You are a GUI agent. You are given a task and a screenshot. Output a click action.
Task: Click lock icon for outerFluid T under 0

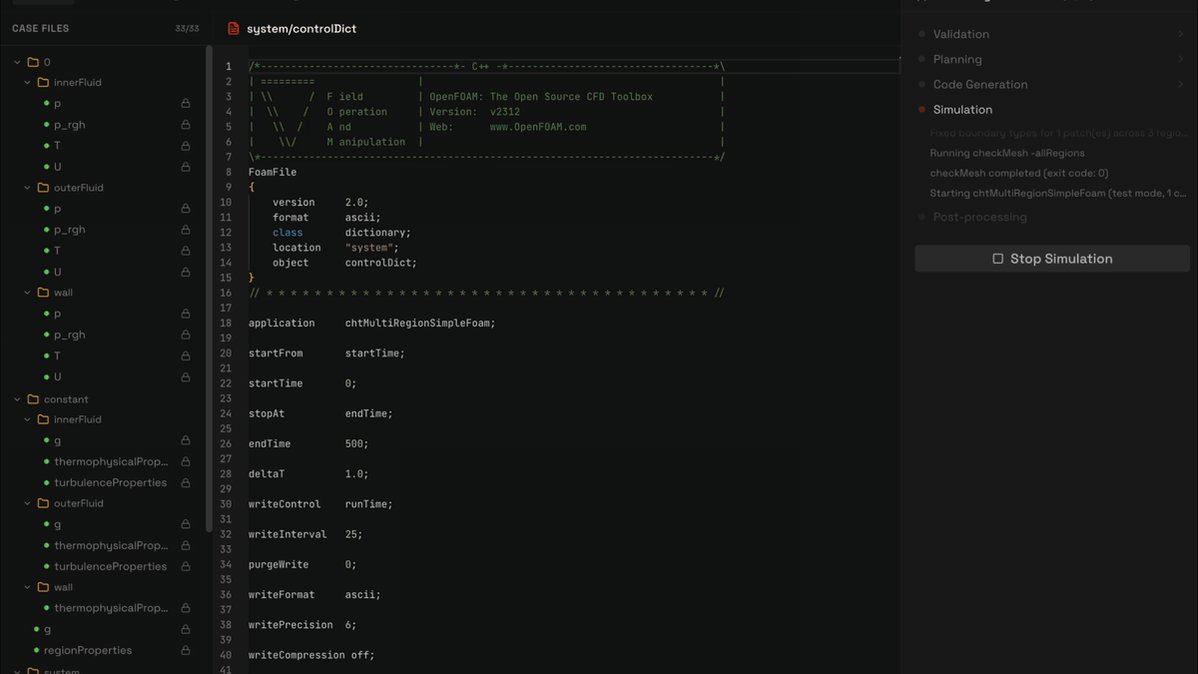[x=186, y=251]
